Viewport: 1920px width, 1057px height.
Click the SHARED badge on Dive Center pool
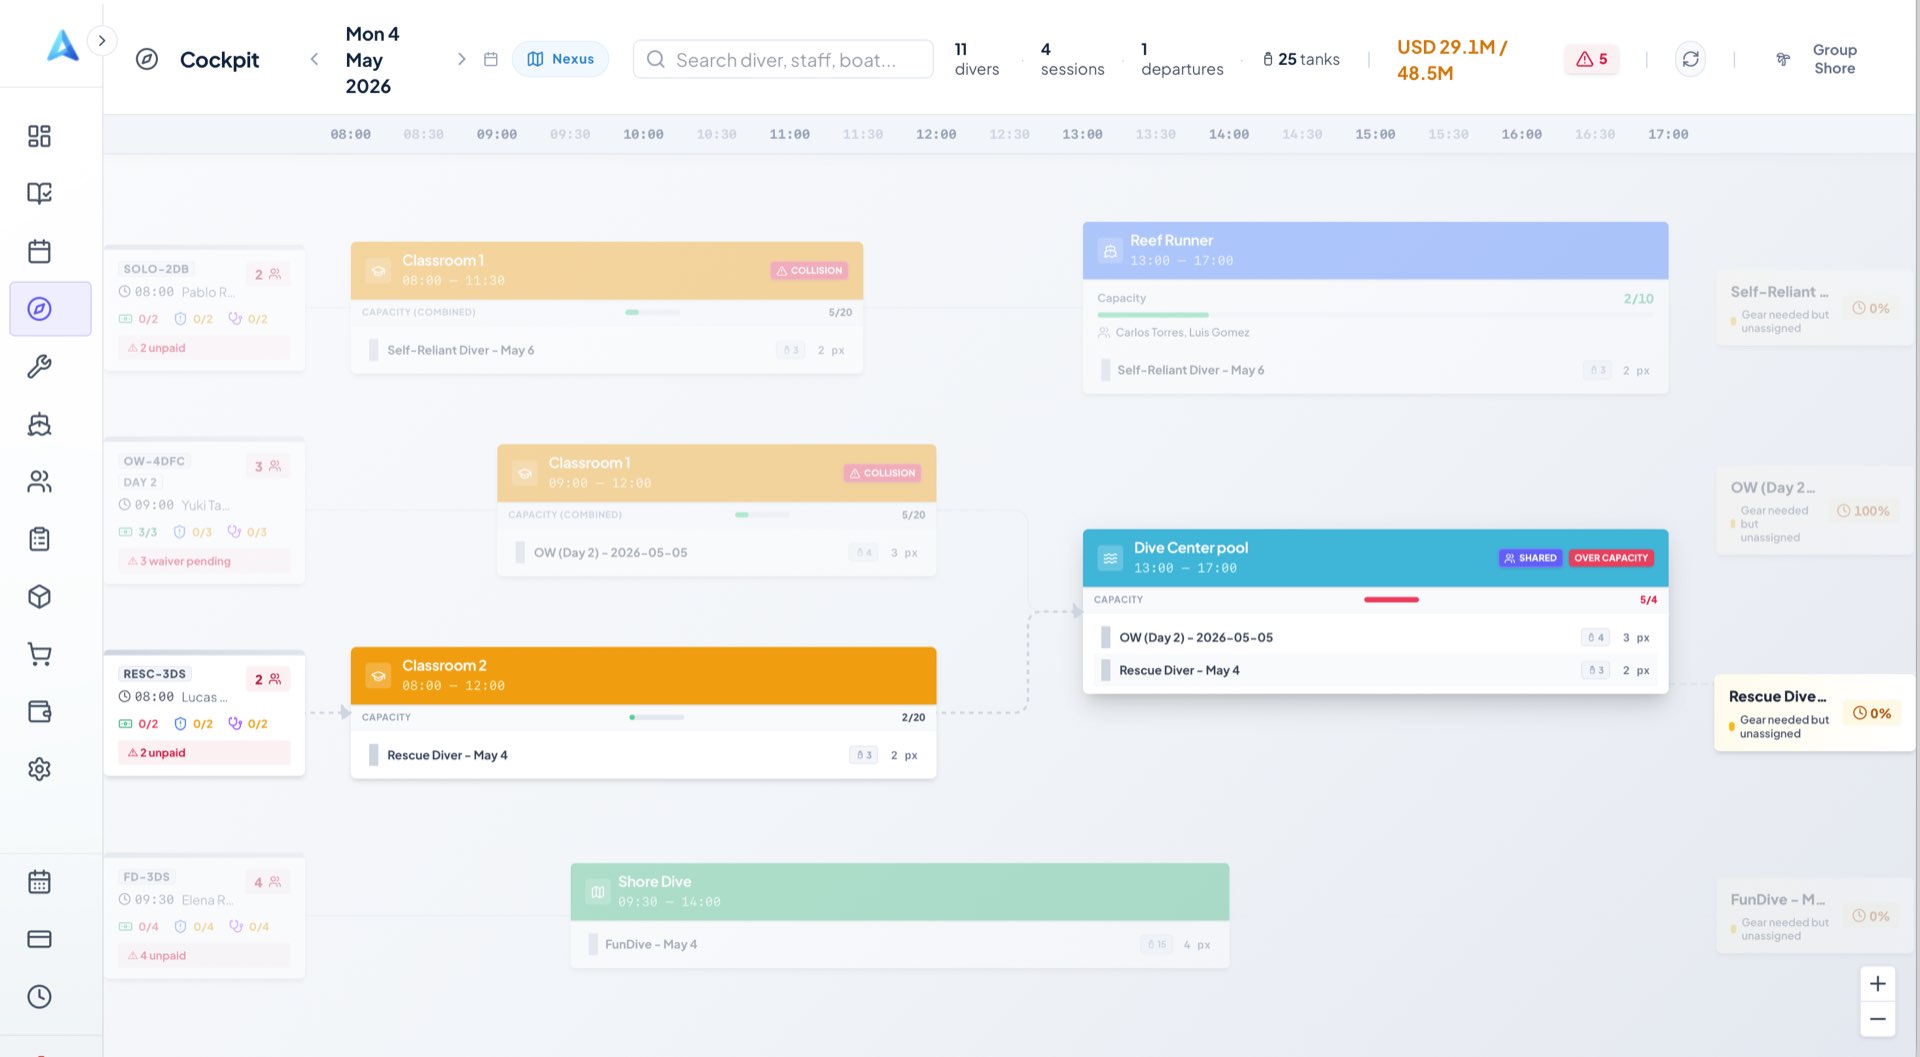(x=1530, y=558)
